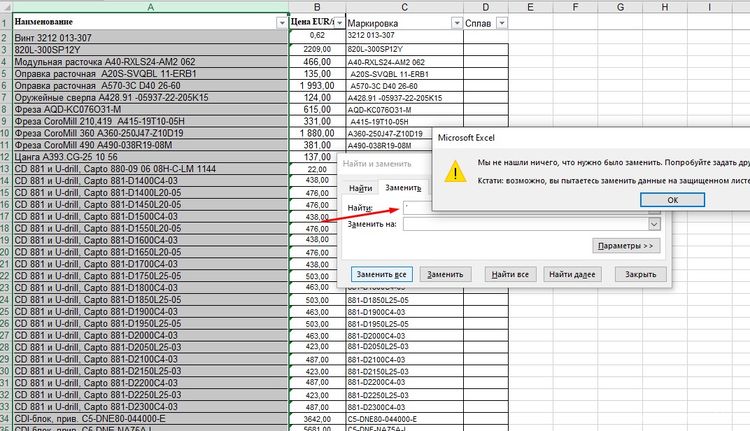
Task: Select row 10 header
Action: tap(6, 133)
